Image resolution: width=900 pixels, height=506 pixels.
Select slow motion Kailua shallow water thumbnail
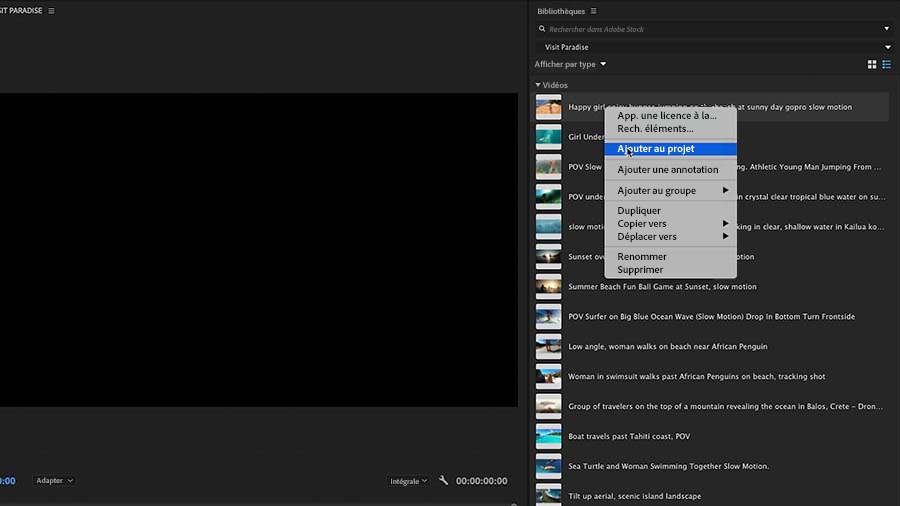coord(548,227)
